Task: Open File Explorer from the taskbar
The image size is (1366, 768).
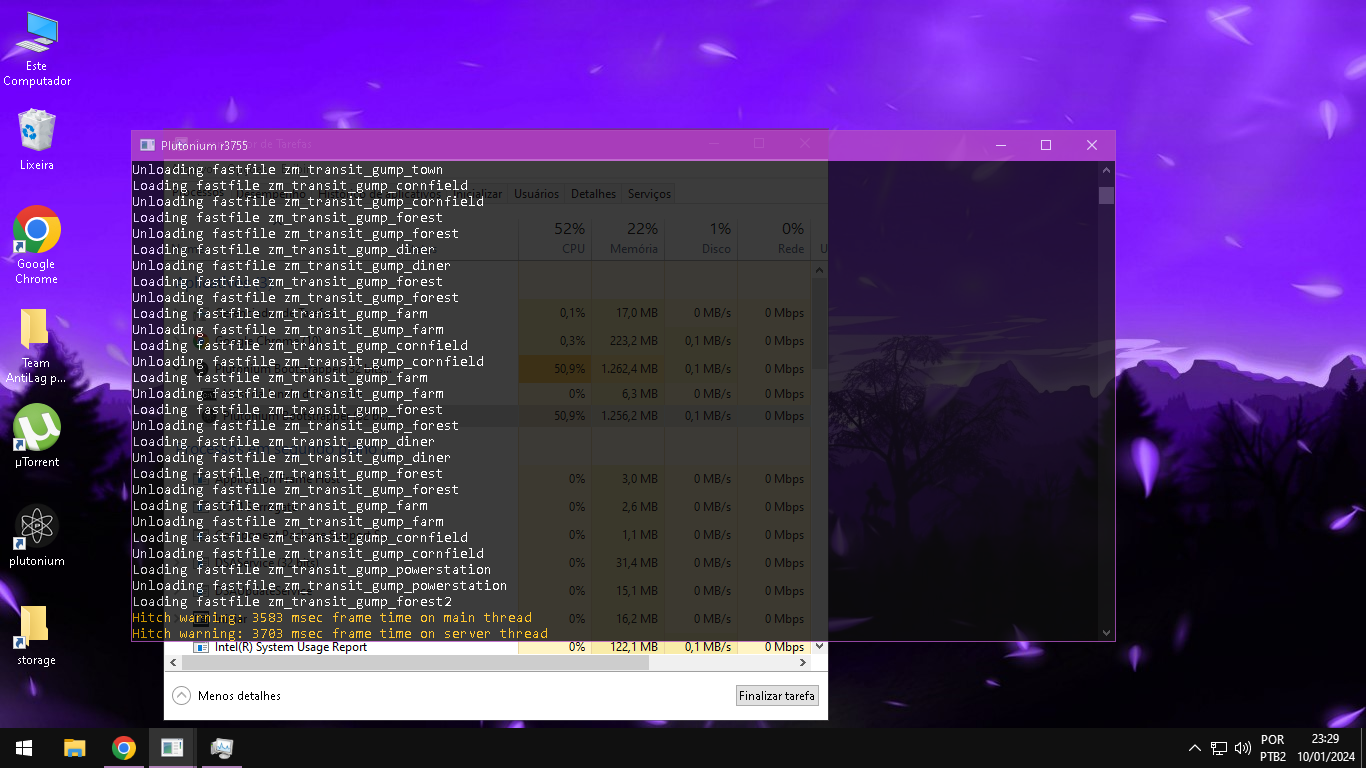Action: pos(75,747)
